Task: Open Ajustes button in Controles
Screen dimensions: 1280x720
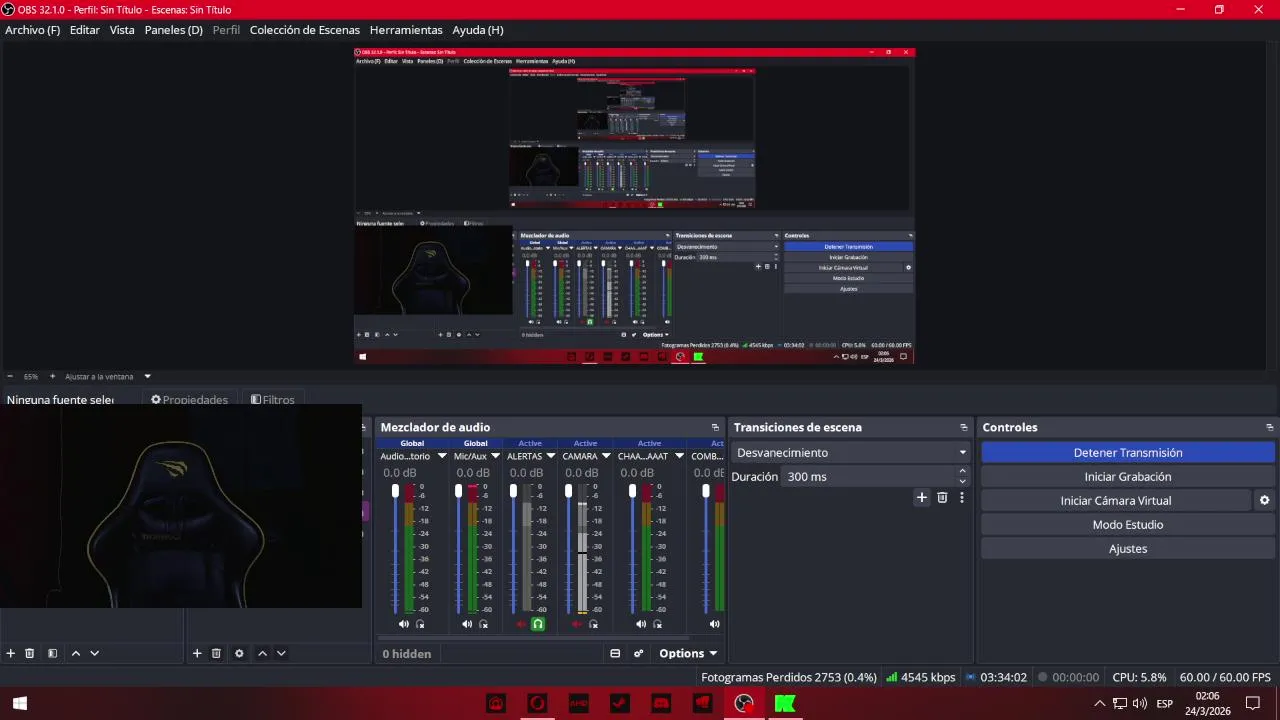Action: pyautogui.click(x=1128, y=549)
